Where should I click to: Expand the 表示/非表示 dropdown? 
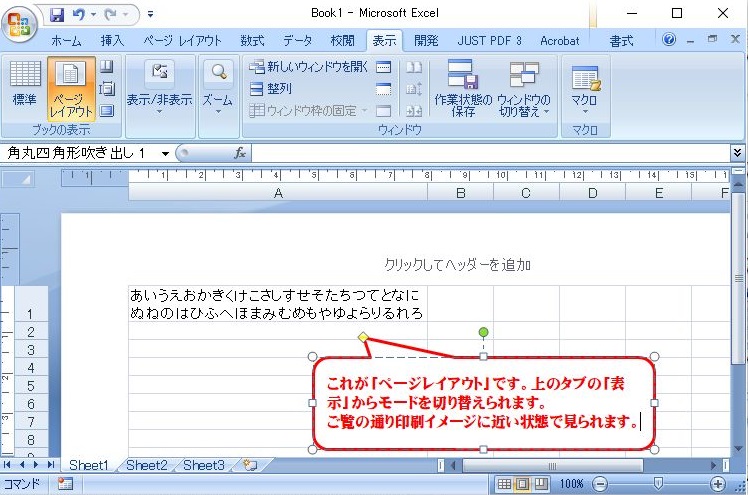click(159, 88)
